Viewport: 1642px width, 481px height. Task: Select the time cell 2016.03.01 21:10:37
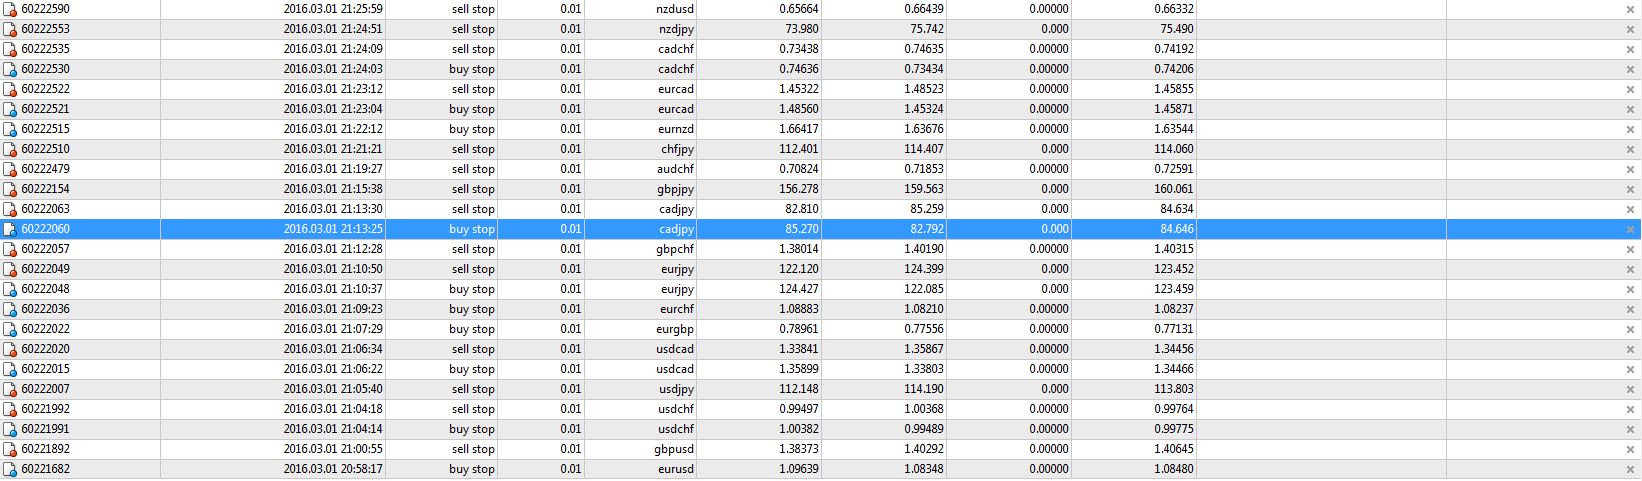click(333, 289)
